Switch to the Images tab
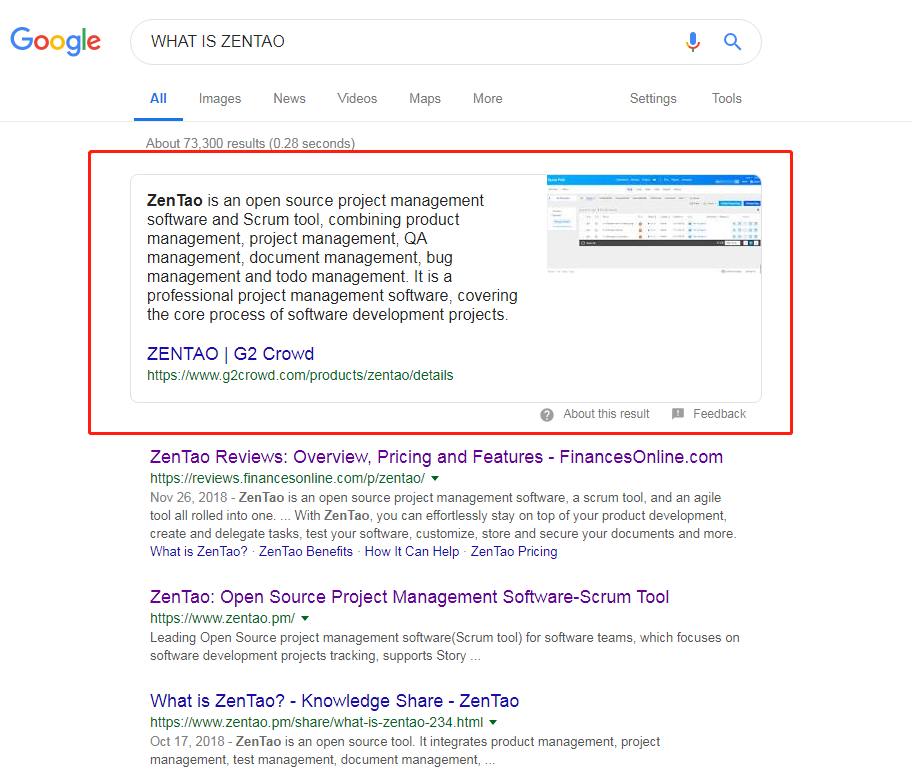Image resolution: width=912 pixels, height=776 pixels. (220, 99)
